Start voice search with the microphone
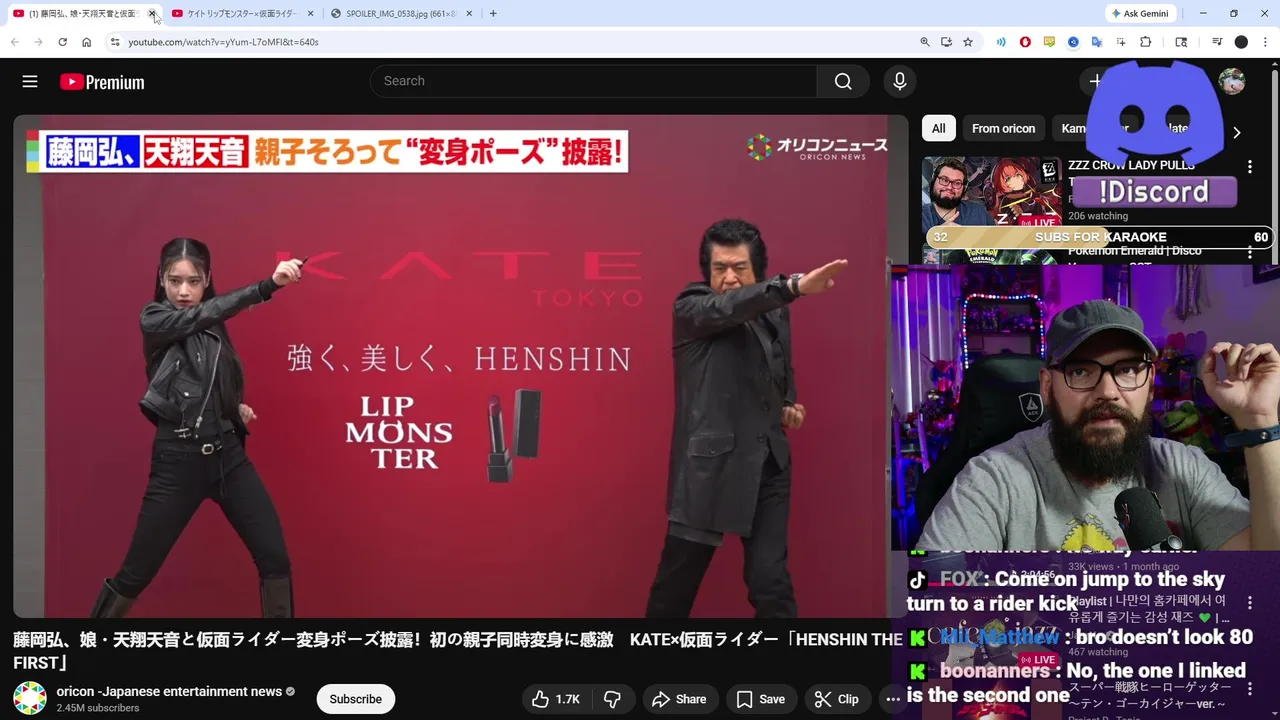 coord(900,81)
